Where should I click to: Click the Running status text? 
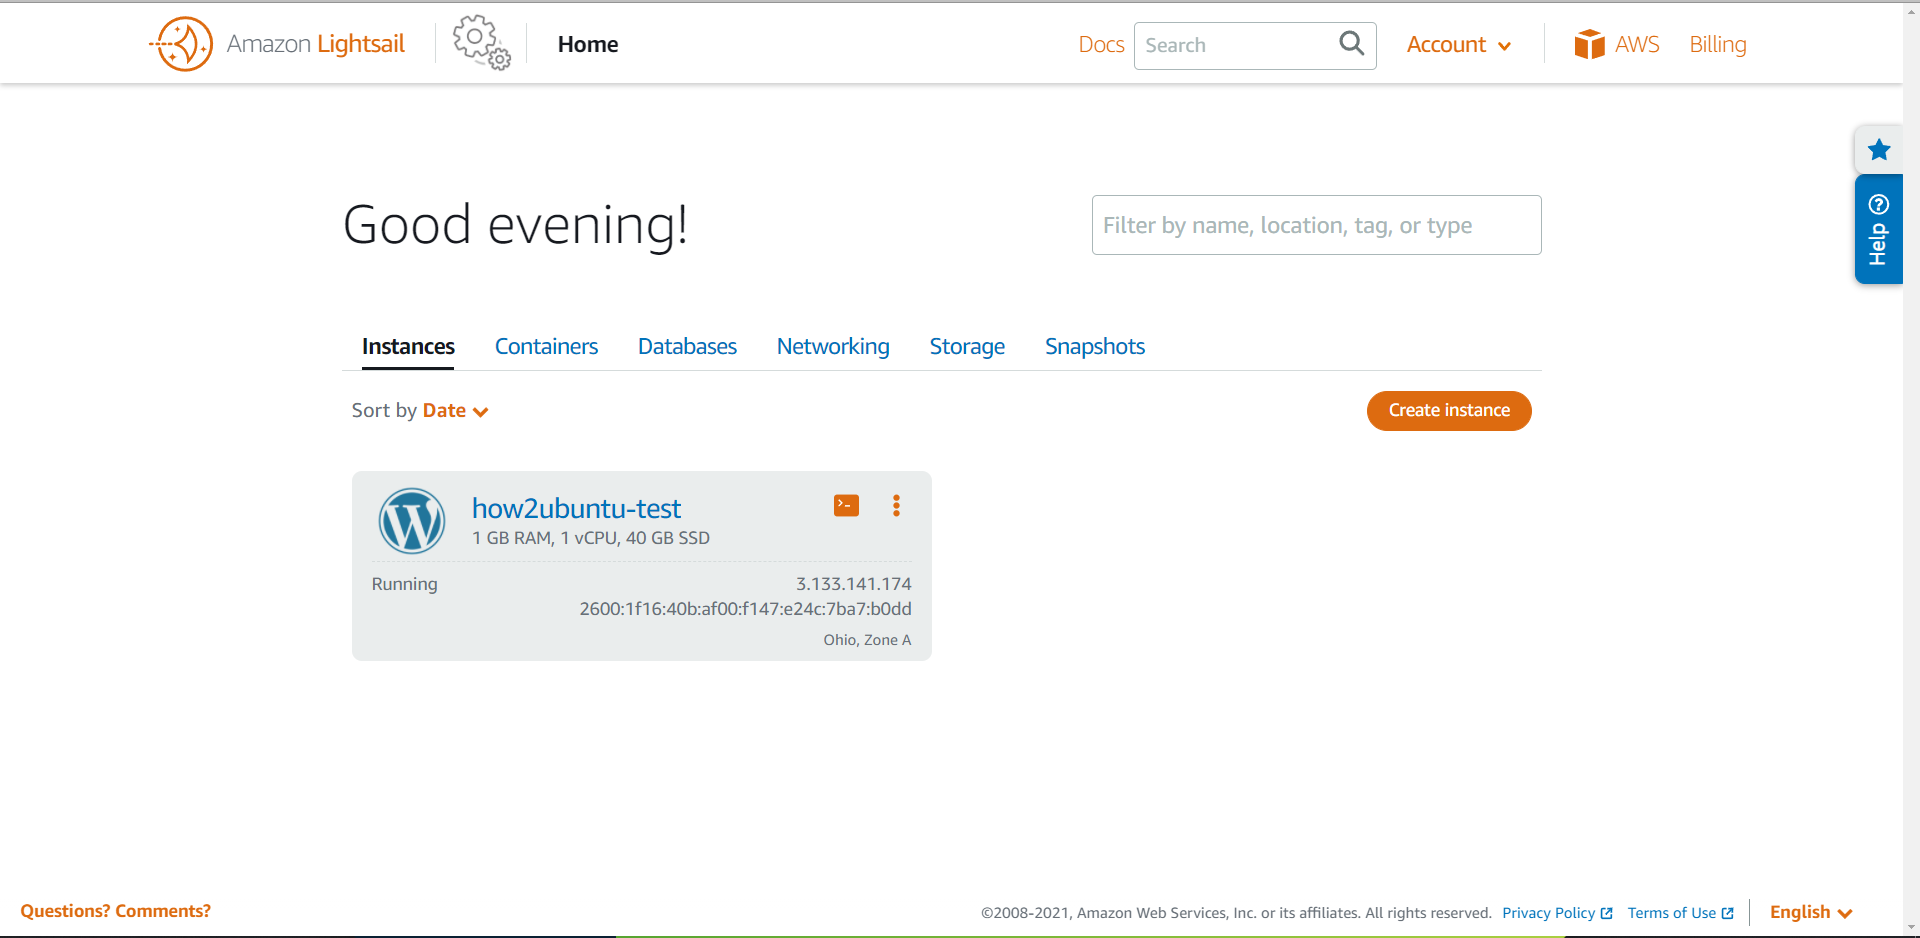(404, 584)
